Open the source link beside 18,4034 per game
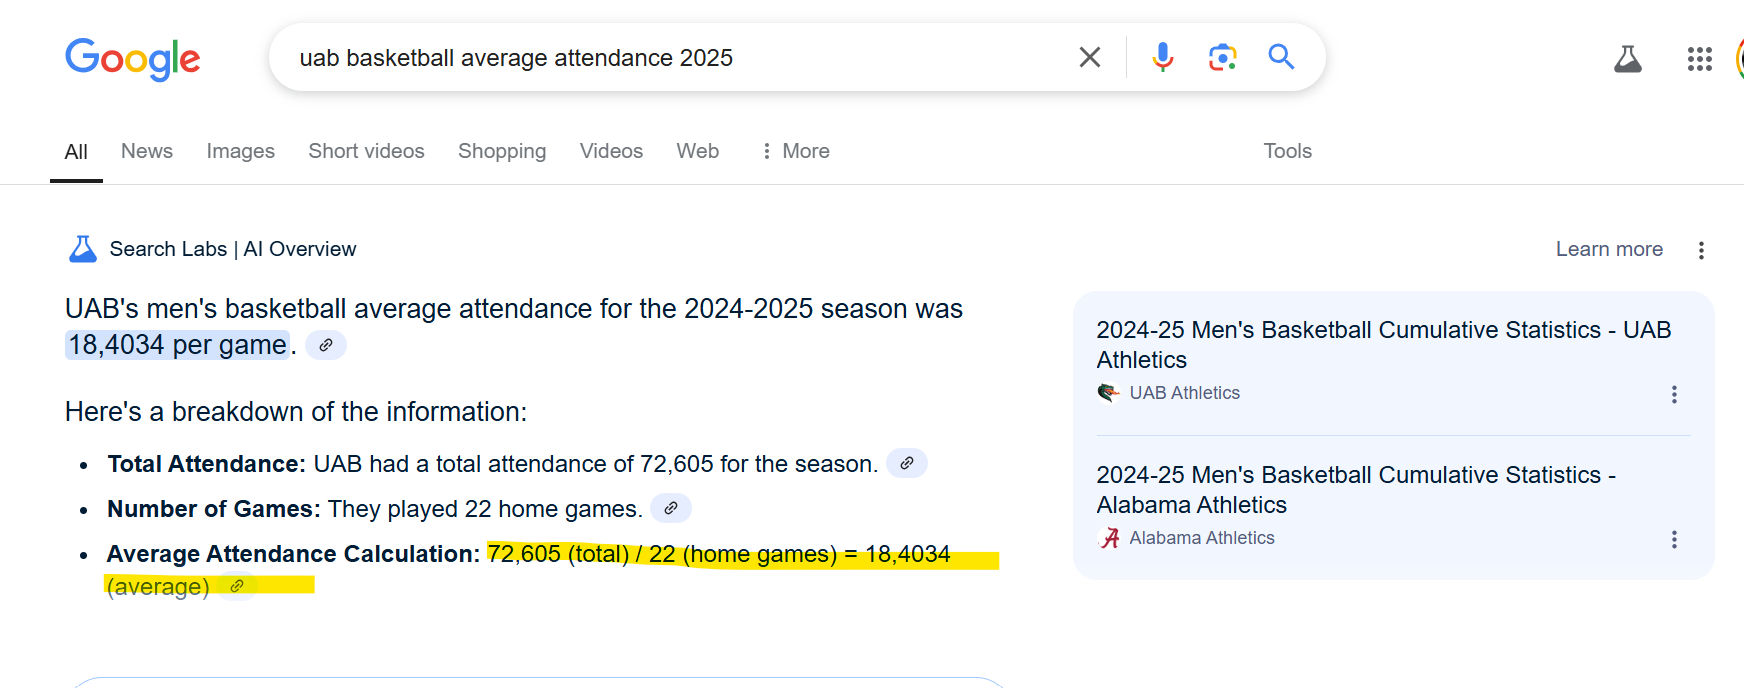The image size is (1744, 688). (x=326, y=345)
